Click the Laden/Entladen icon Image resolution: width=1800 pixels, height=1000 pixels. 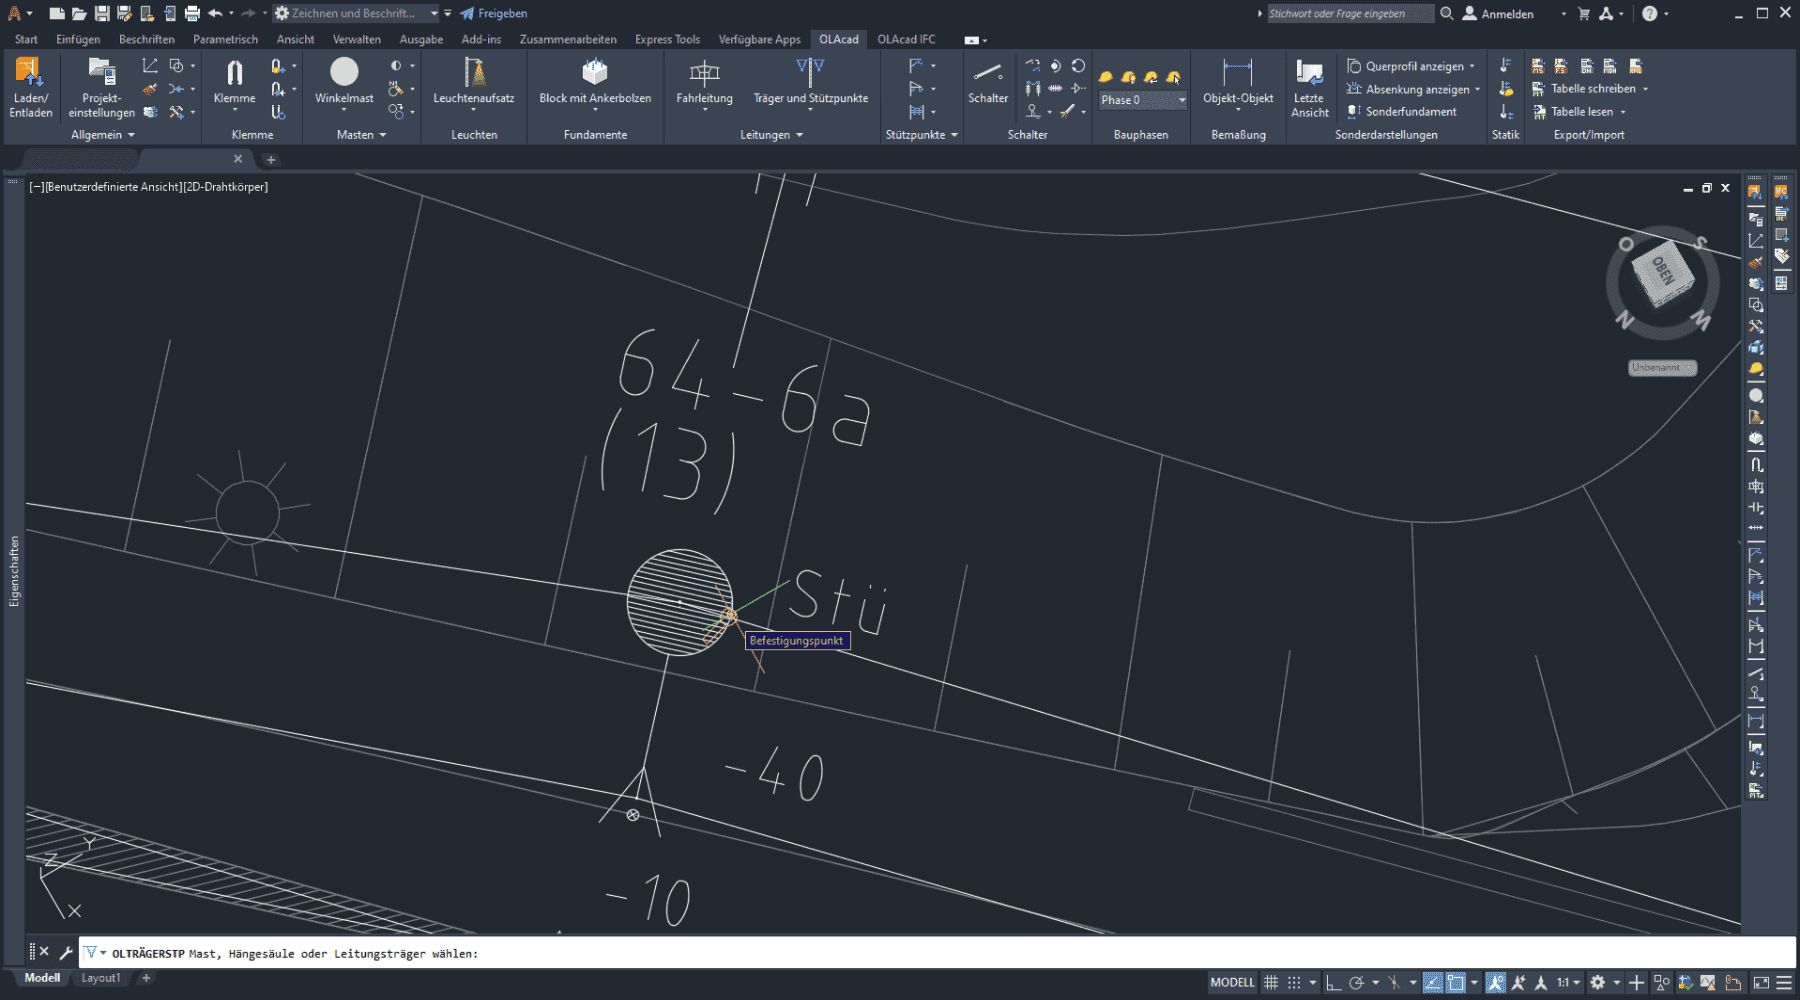[x=30, y=73]
